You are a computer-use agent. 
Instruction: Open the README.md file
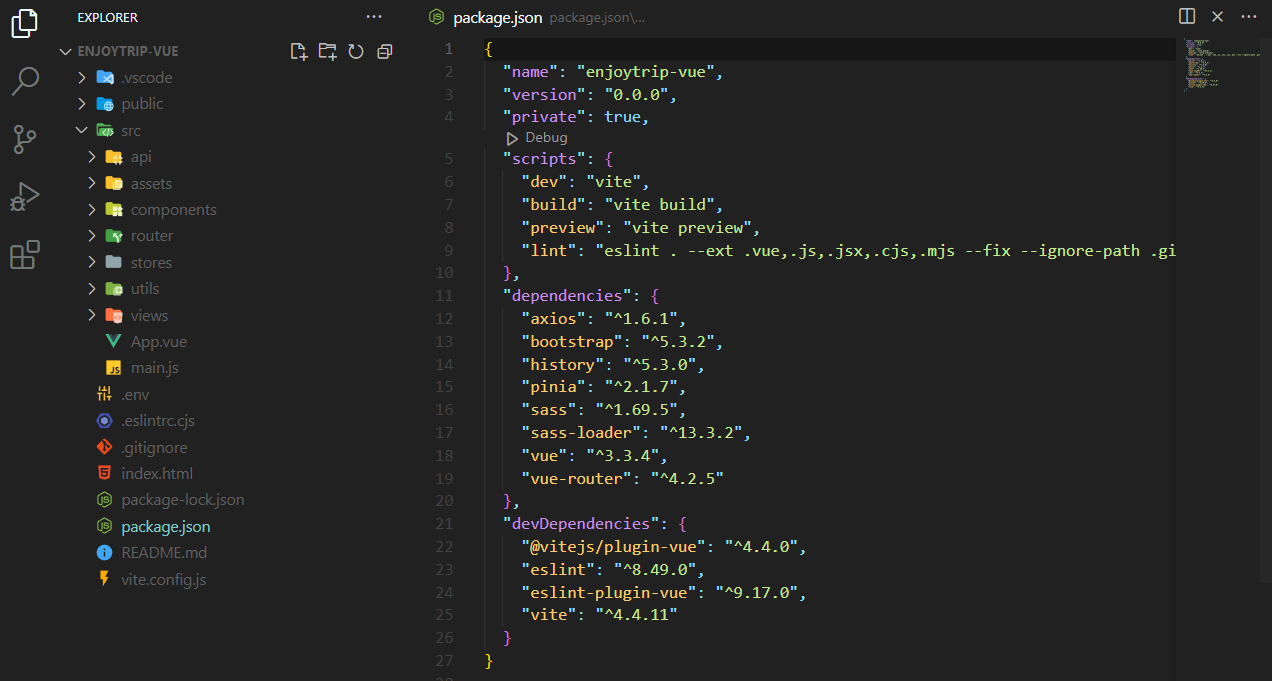point(164,553)
